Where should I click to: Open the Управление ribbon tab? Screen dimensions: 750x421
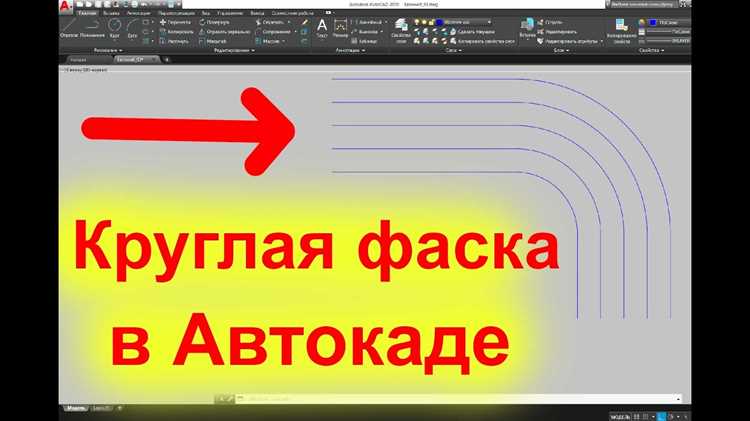click(230, 13)
